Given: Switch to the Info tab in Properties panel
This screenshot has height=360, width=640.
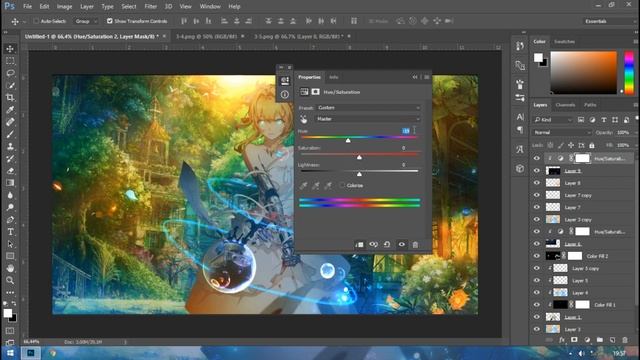Looking at the screenshot, I should coord(333,77).
